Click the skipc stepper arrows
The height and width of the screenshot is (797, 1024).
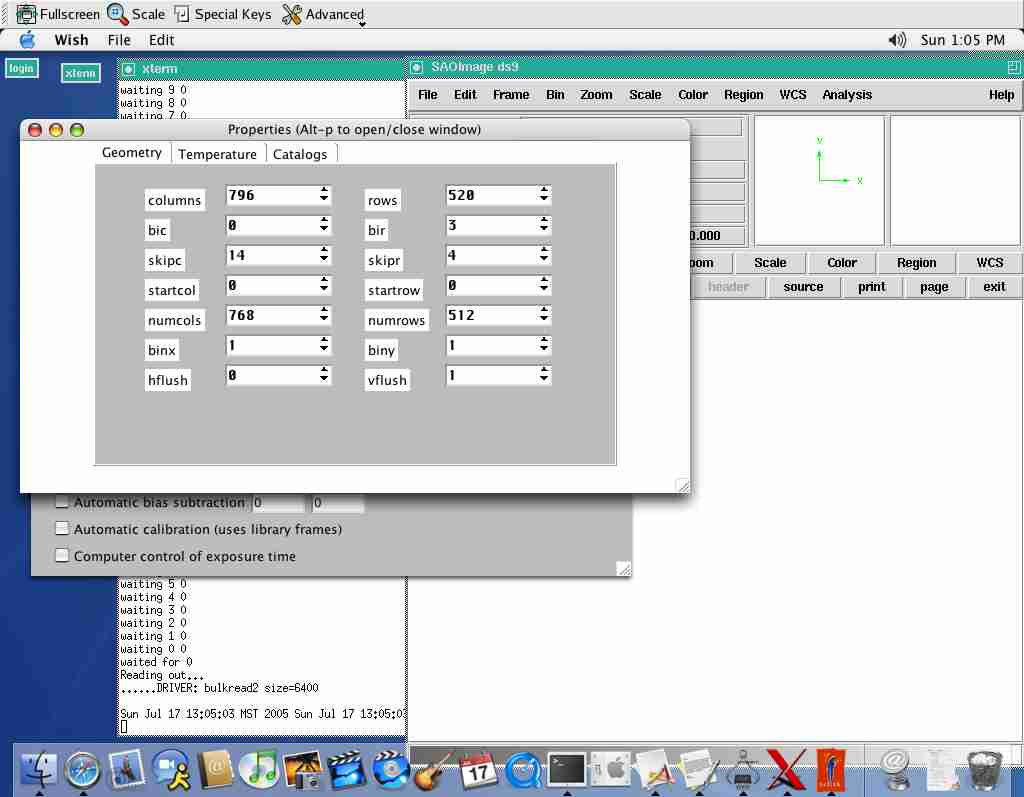[324, 254]
